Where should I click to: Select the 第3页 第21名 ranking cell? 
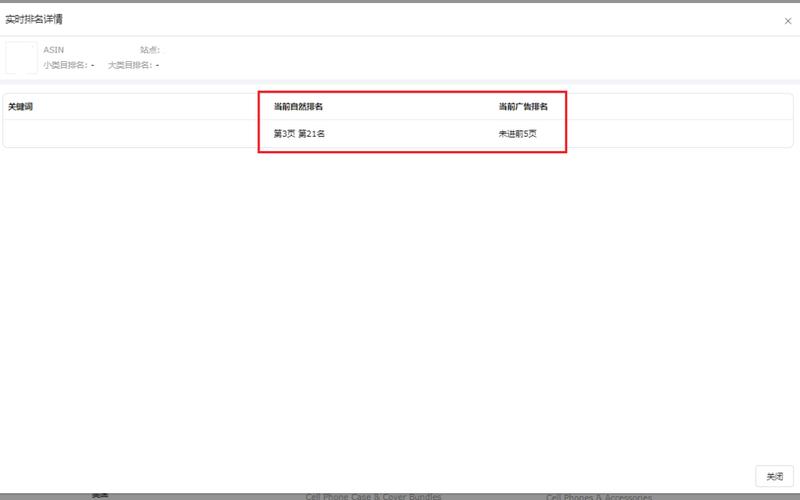[299, 134]
